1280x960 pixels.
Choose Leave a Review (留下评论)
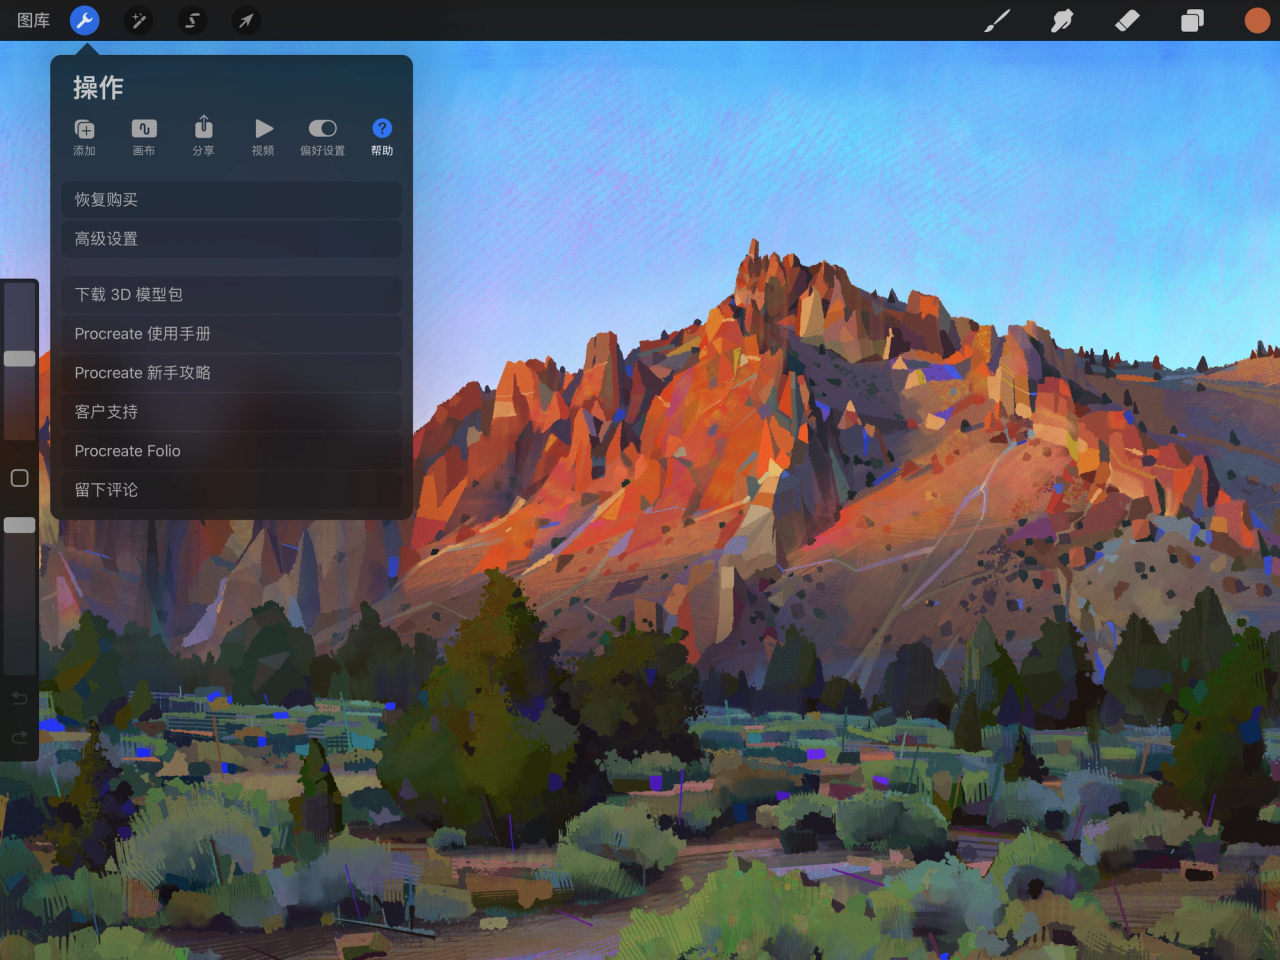point(231,490)
